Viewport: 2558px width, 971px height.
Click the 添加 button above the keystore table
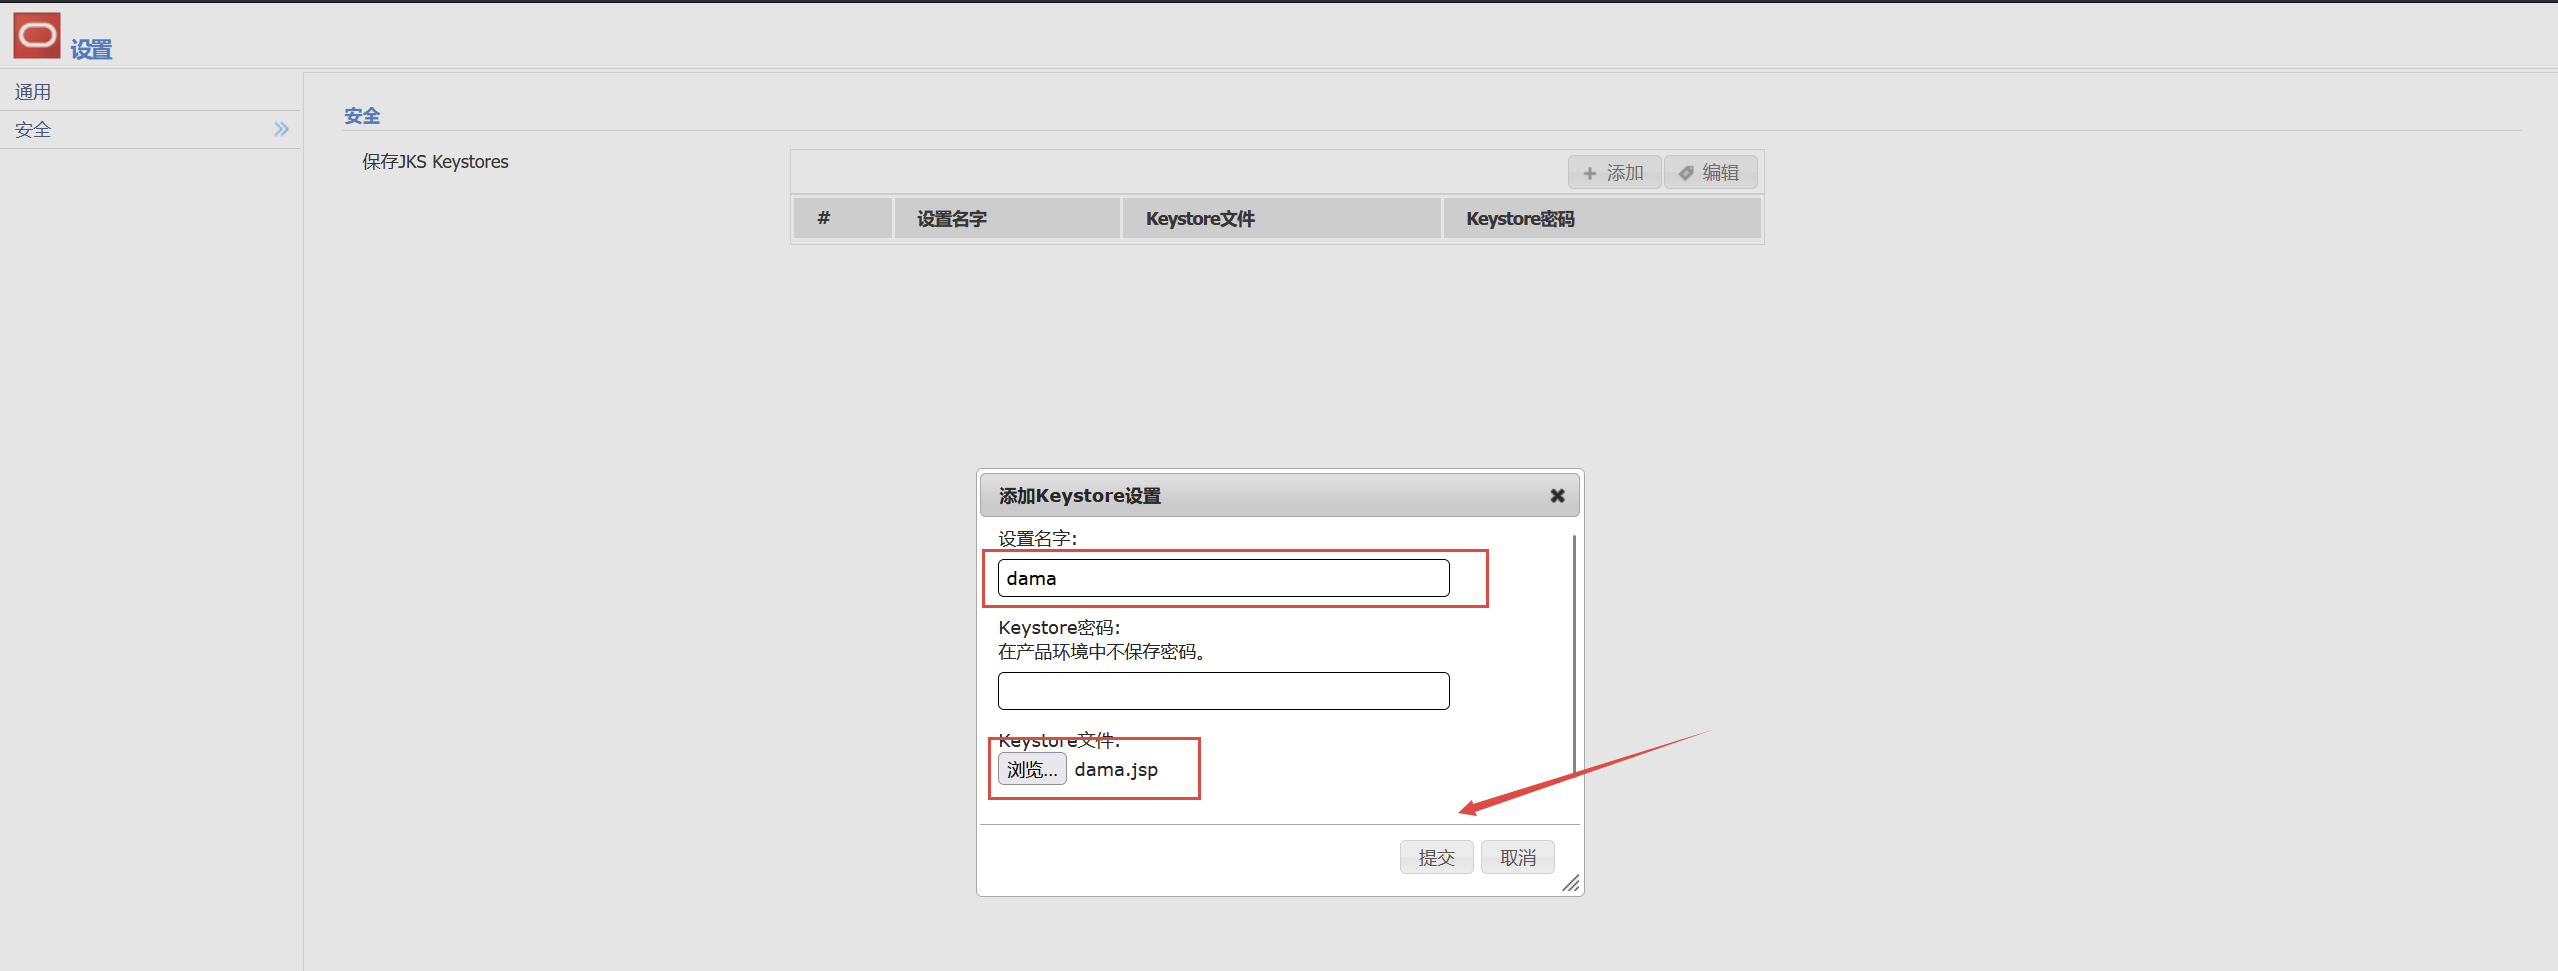tap(1614, 173)
